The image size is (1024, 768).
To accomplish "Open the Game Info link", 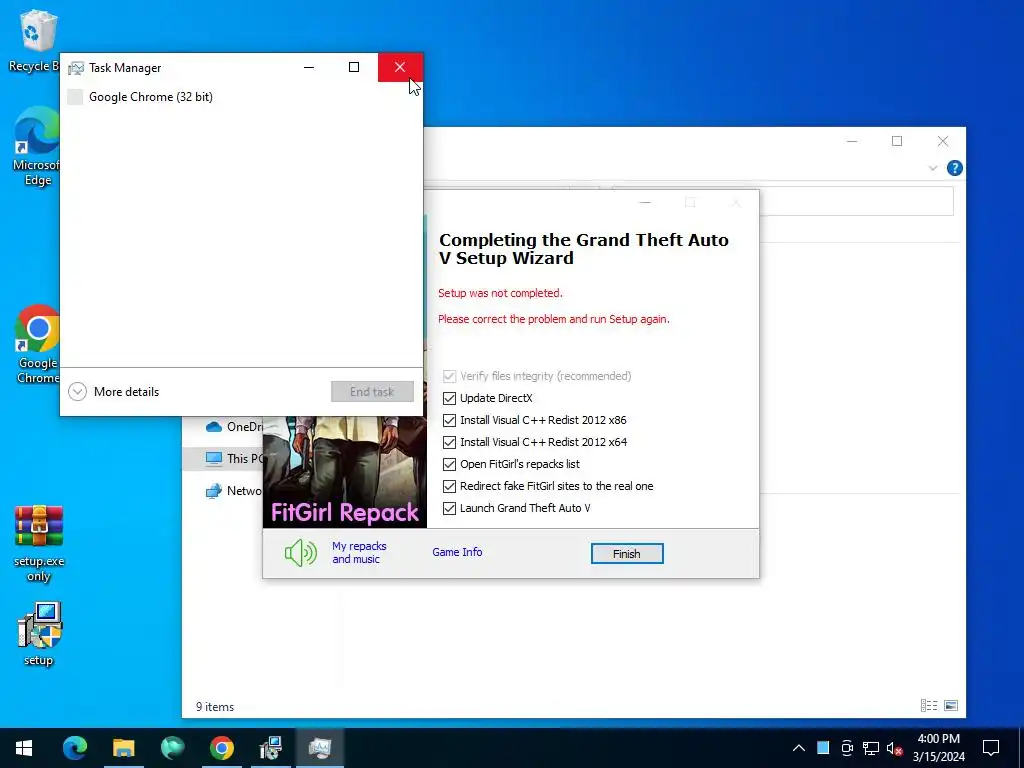I will pyautogui.click(x=457, y=552).
